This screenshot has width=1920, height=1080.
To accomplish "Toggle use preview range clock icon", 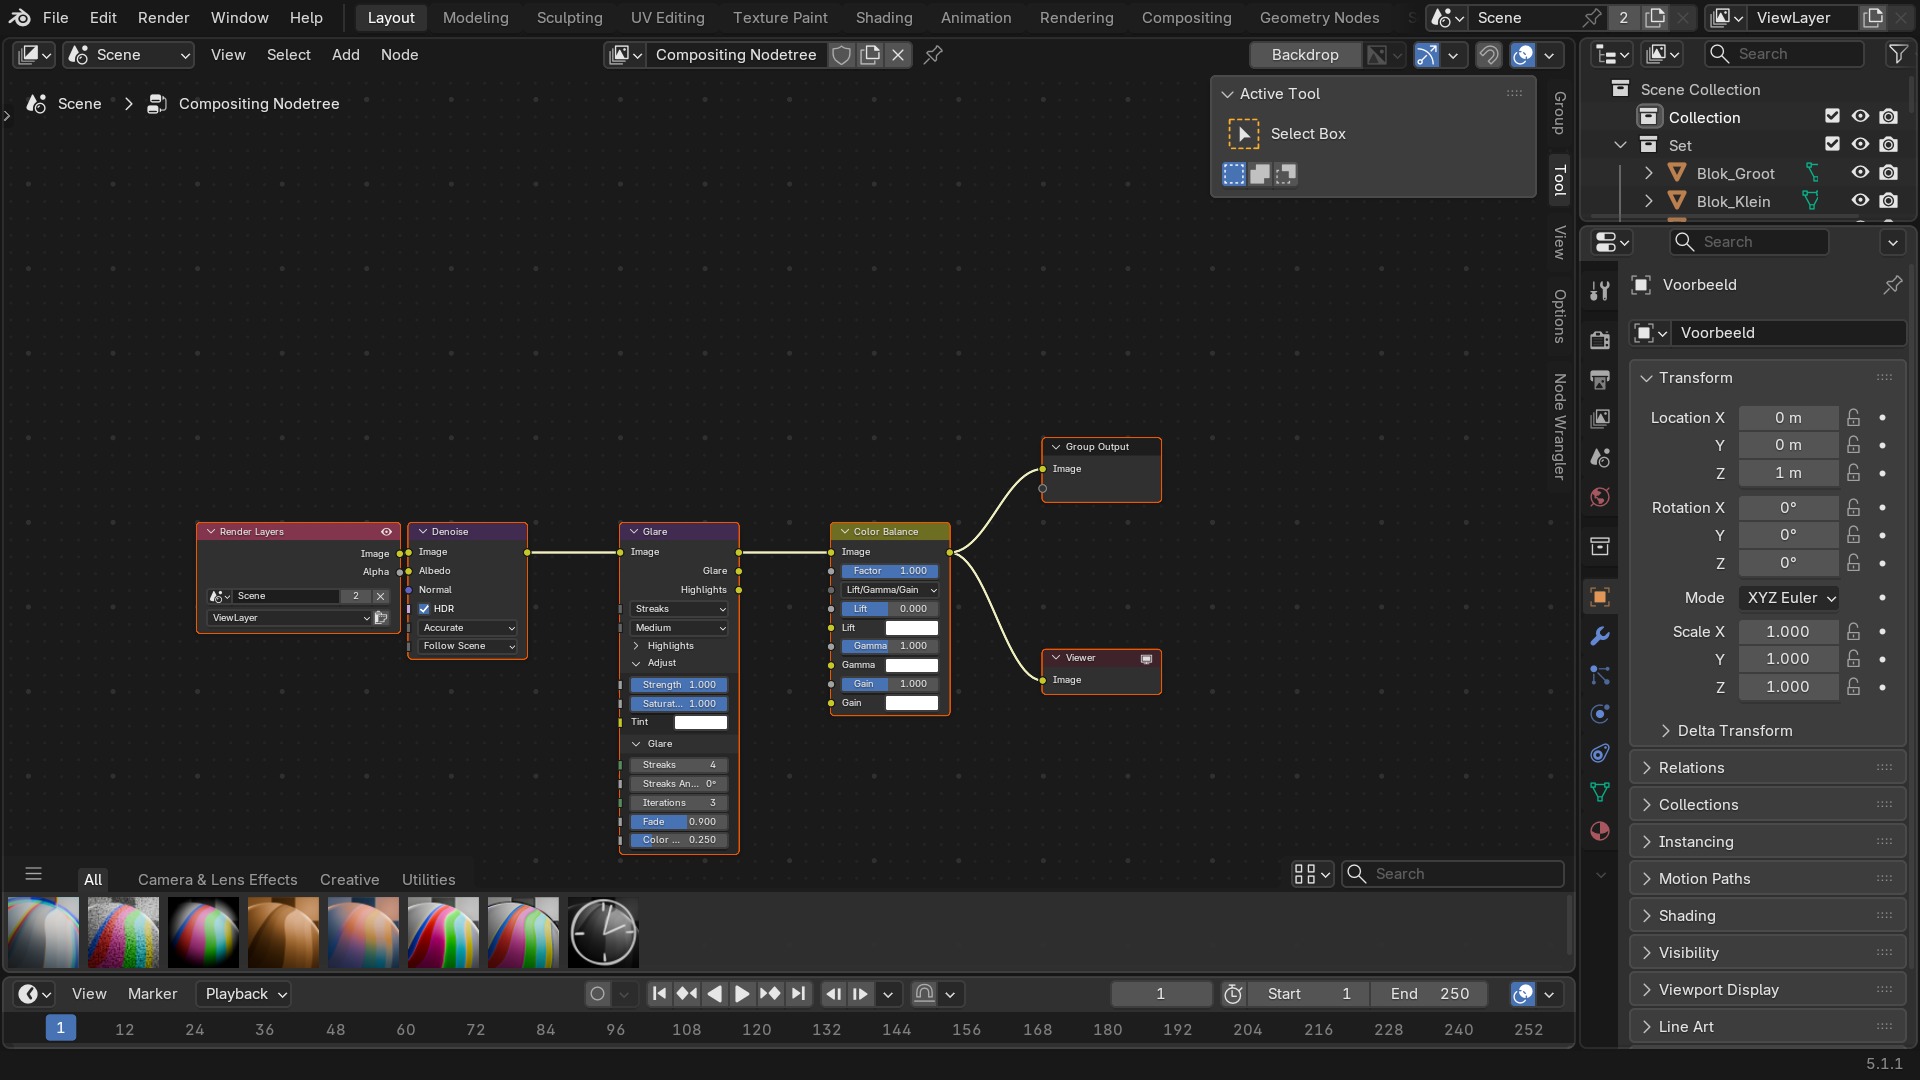I will click(x=1233, y=994).
